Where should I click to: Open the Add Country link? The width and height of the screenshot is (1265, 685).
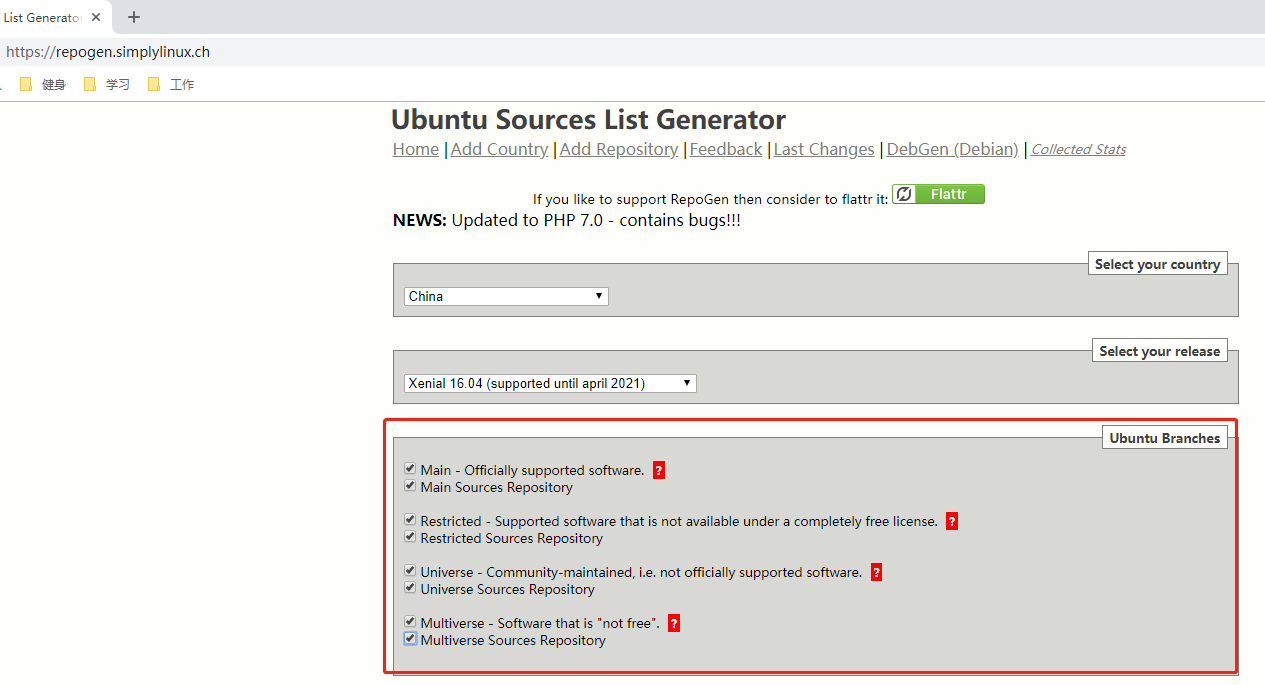click(x=499, y=149)
